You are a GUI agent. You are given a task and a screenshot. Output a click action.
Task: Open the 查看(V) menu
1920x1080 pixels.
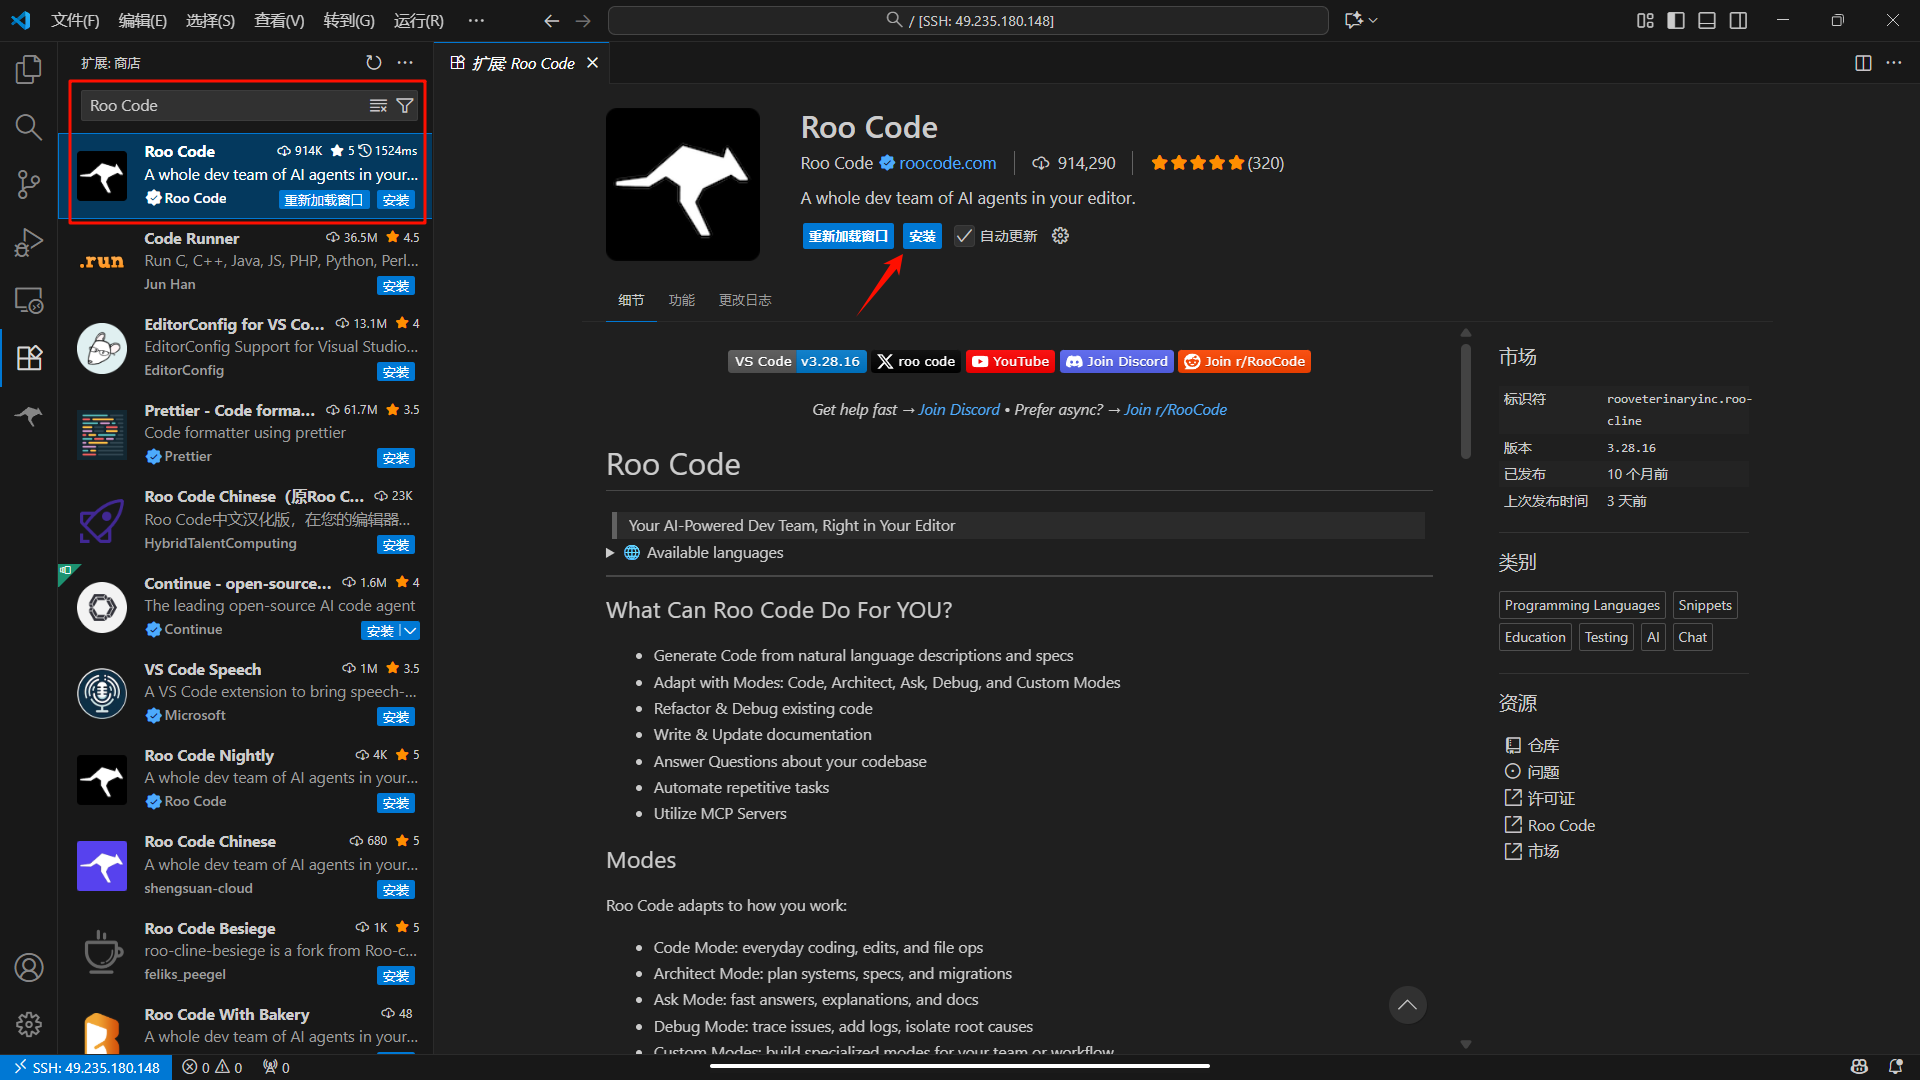279,20
